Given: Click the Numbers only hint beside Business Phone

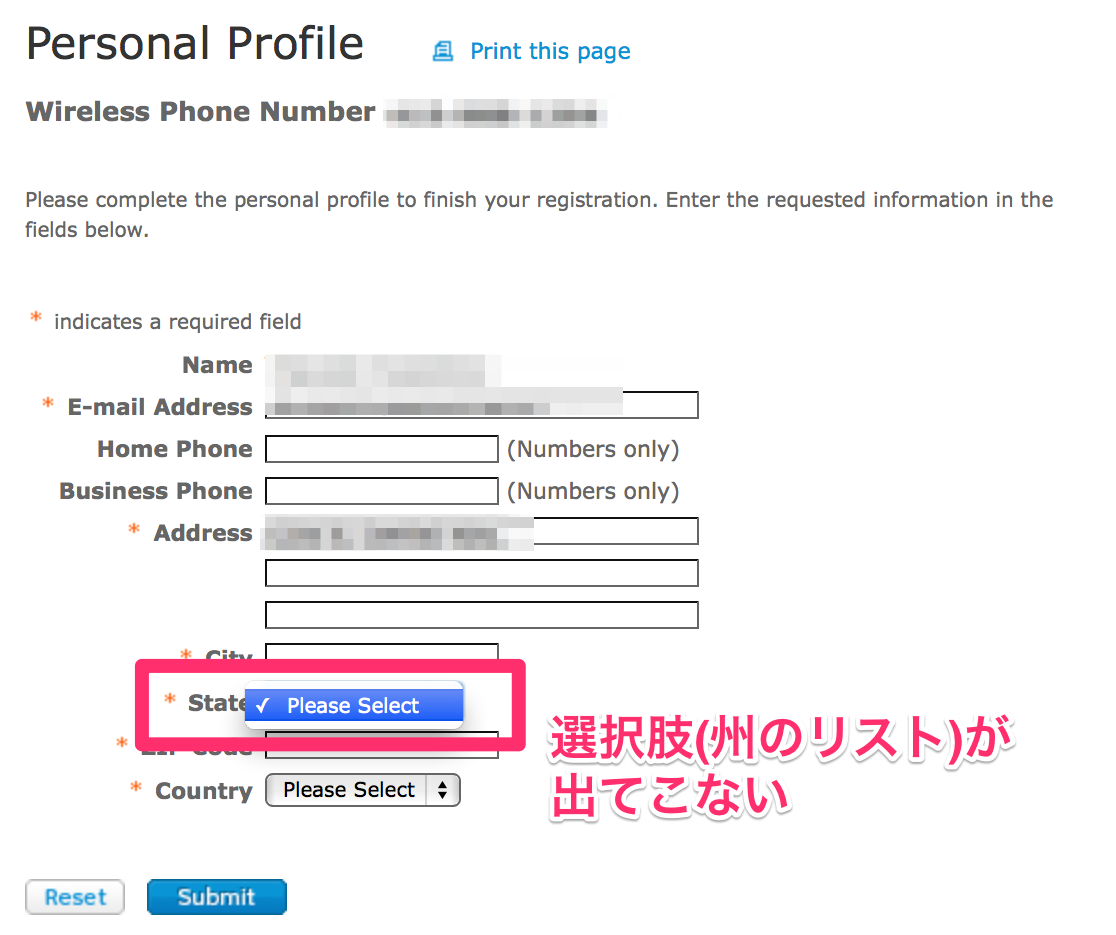Looking at the screenshot, I should [593, 491].
